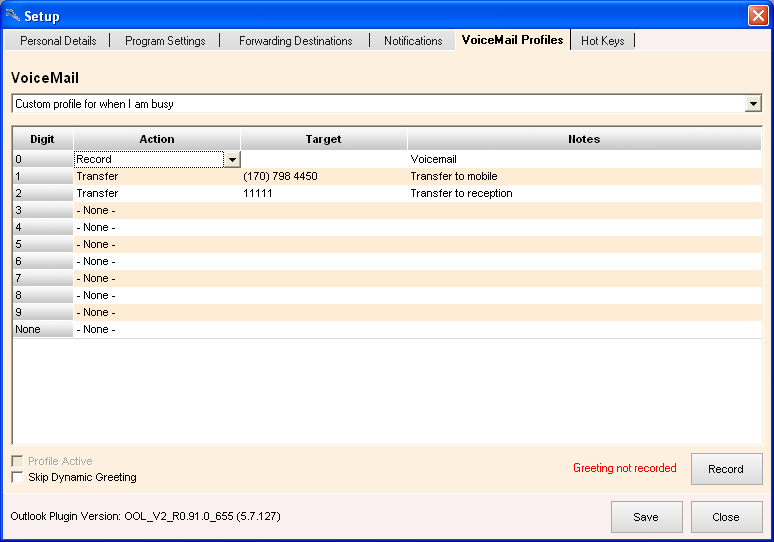
Task: Click the Target column header
Action: point(324,139)
